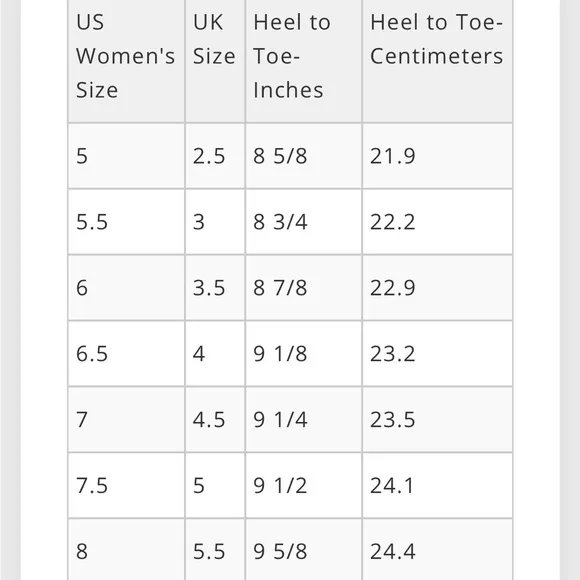
Task: Click the 9 5/8 inches cell
Action: [x=303, y=550]
